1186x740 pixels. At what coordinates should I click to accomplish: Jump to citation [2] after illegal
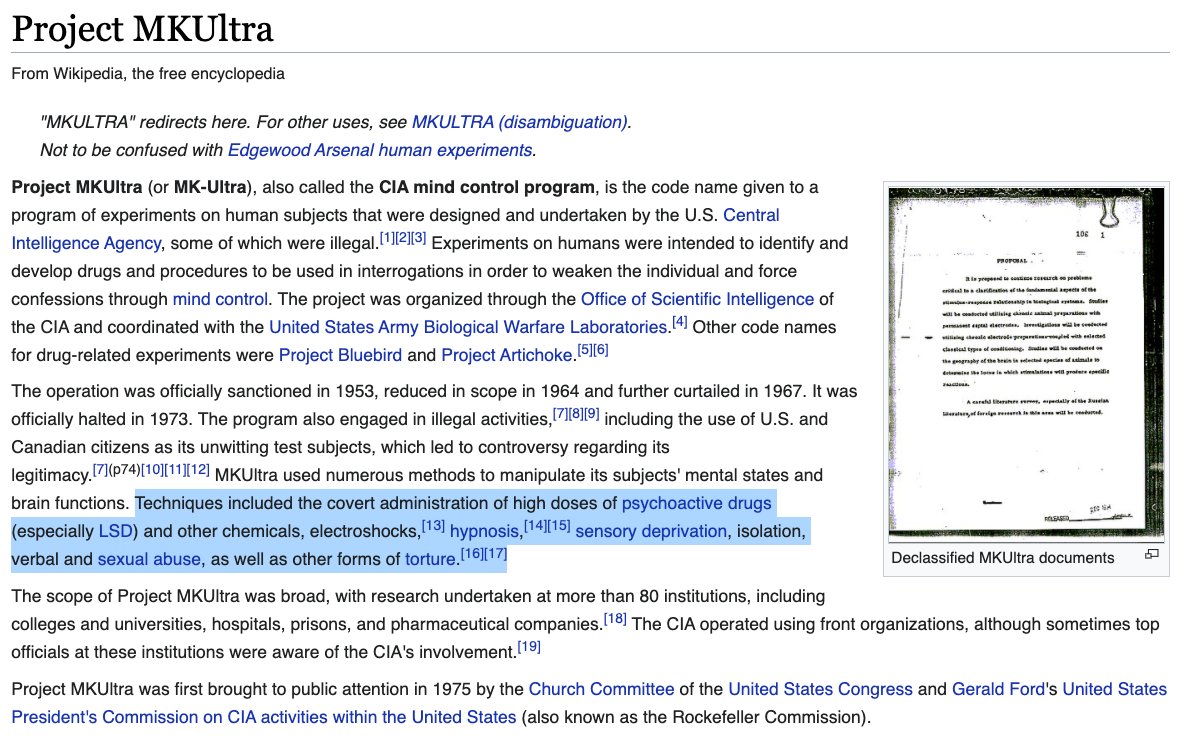click(x=402, y=238)
